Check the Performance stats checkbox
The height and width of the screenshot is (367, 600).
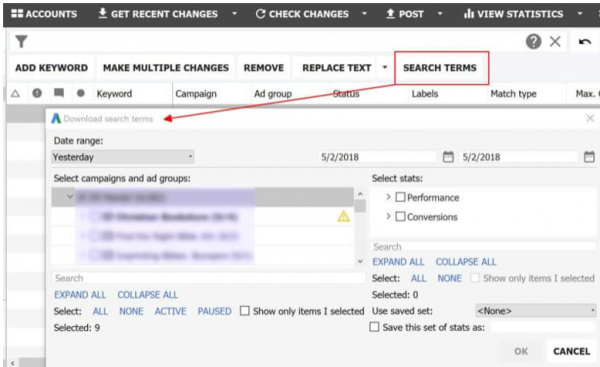[x=400, y=197]
